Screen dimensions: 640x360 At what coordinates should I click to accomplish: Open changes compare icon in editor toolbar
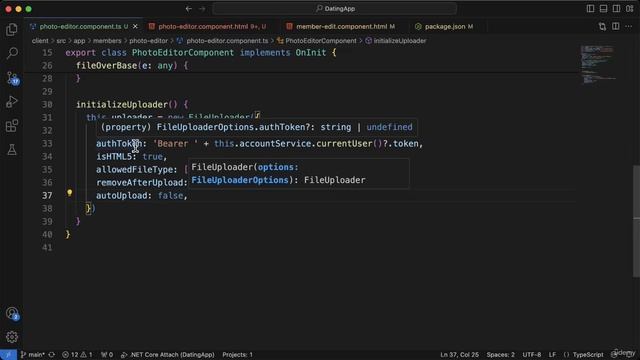click(x=602, y=27)
